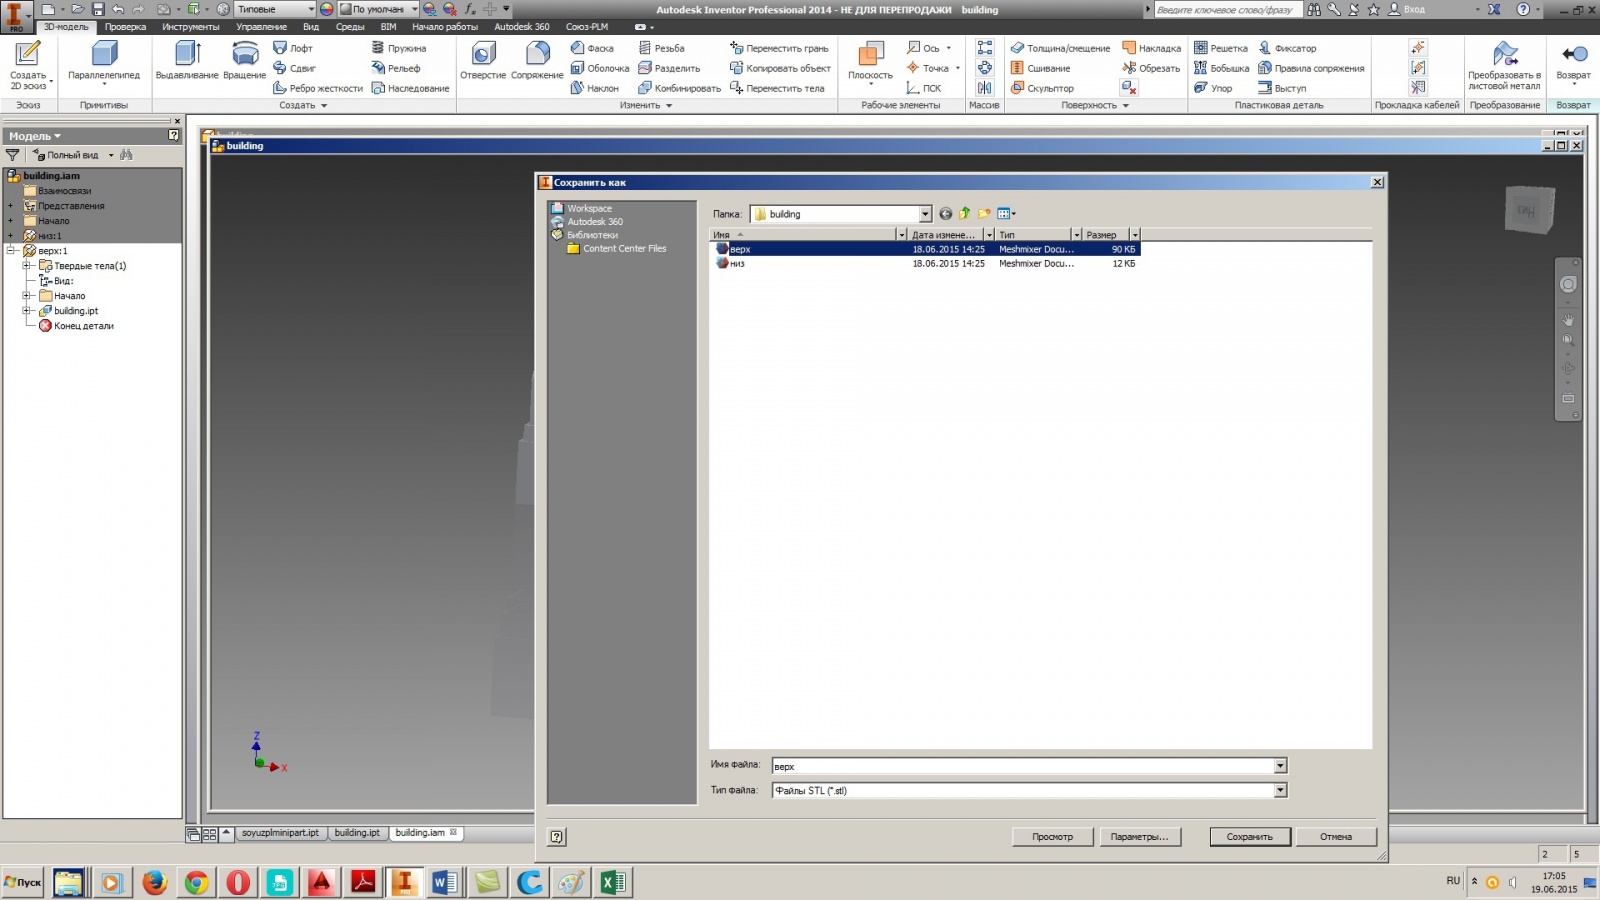
Task: Select the Combine (Комбинировать) tool
Action: (680, 88)
